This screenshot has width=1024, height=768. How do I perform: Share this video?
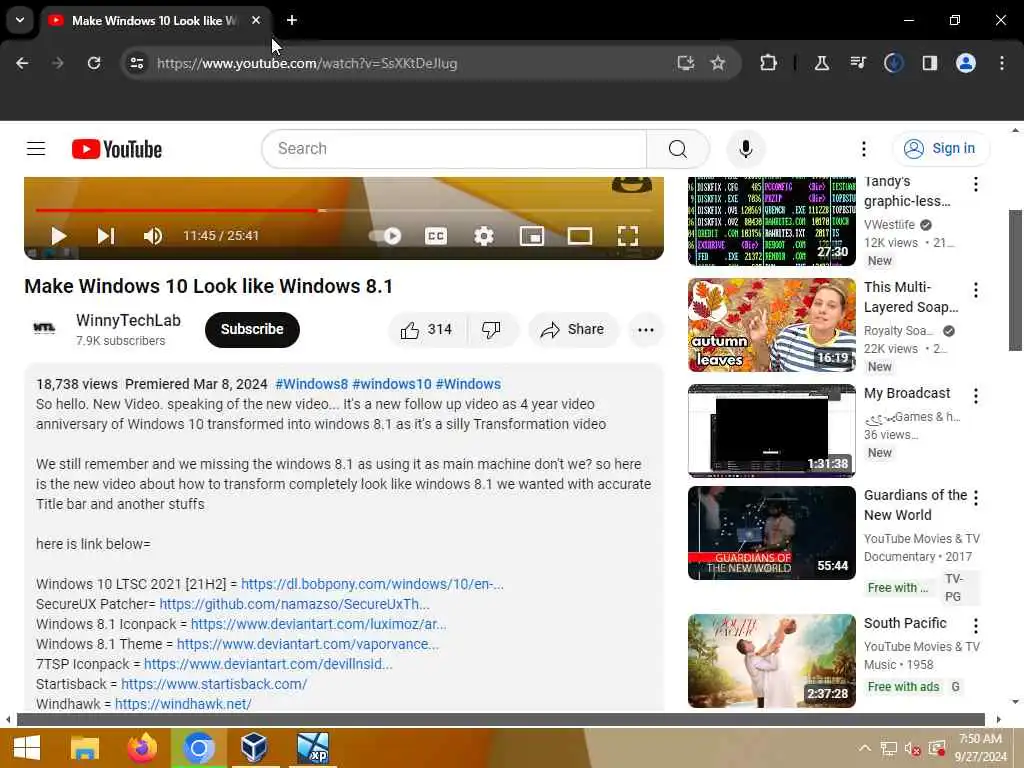572,330
